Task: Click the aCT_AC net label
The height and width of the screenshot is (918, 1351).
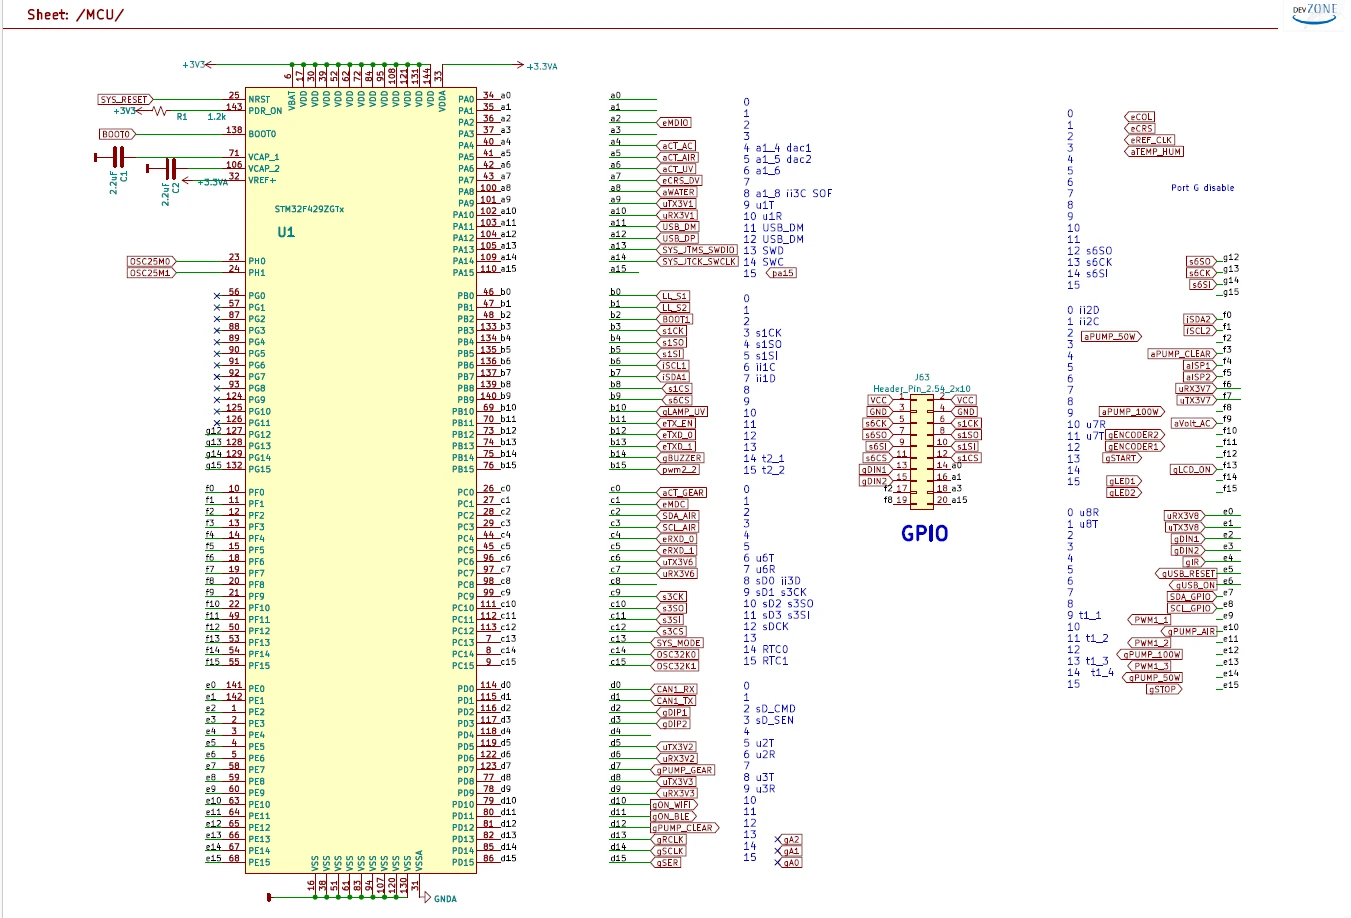Action: tap(677, 146)
